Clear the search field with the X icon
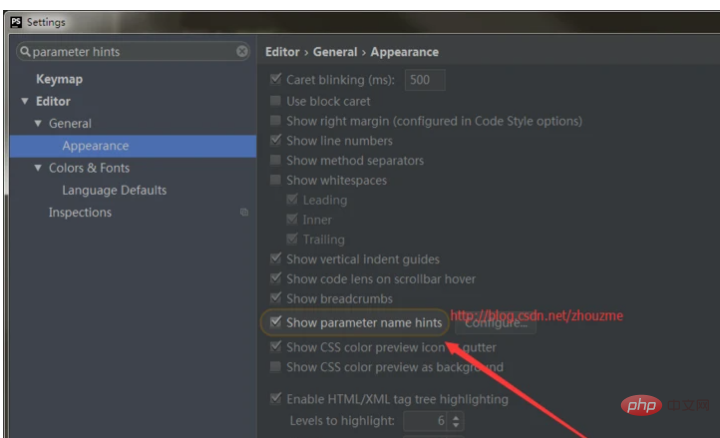Viewport: 720px width, 438px height. tap(242, 51)
